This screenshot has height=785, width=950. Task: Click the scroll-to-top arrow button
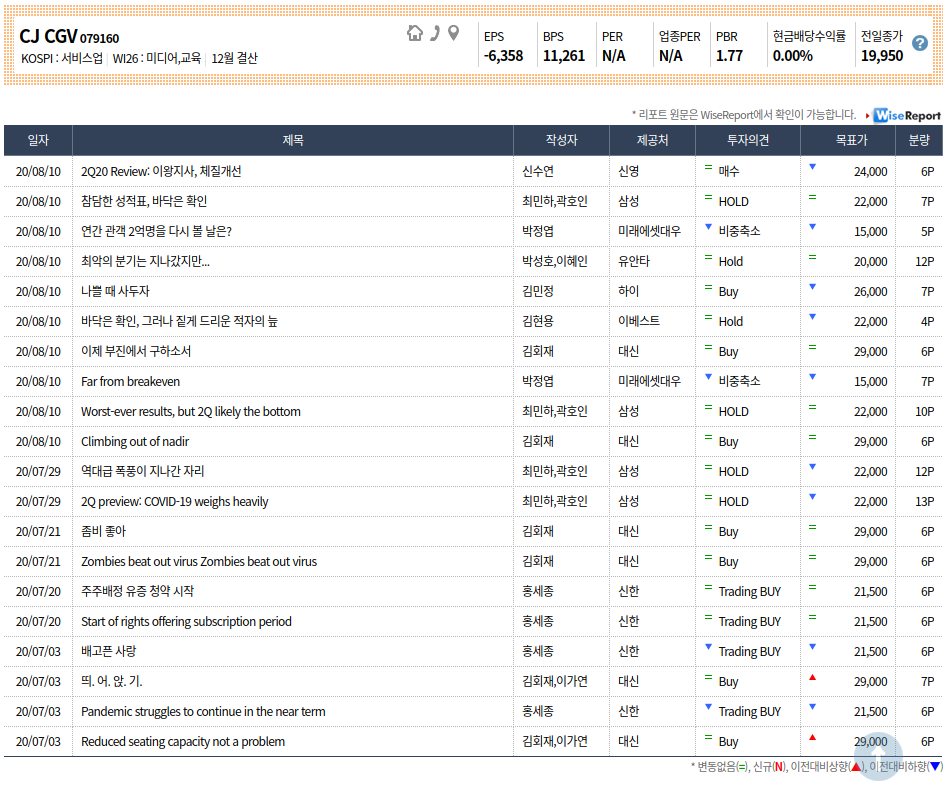coord(878,755)
